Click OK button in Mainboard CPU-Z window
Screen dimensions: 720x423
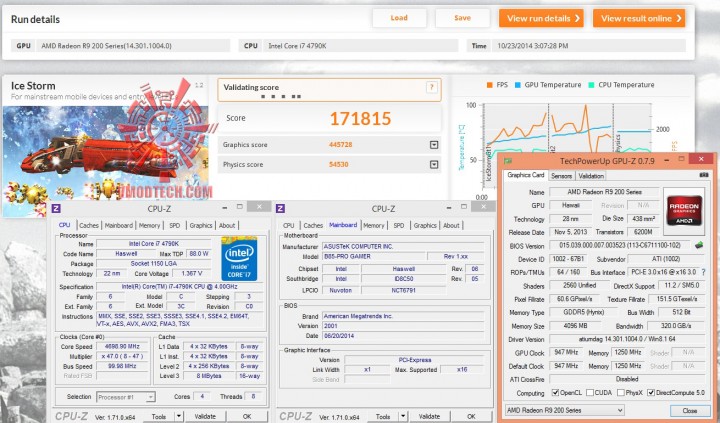[x=471, y=417]
